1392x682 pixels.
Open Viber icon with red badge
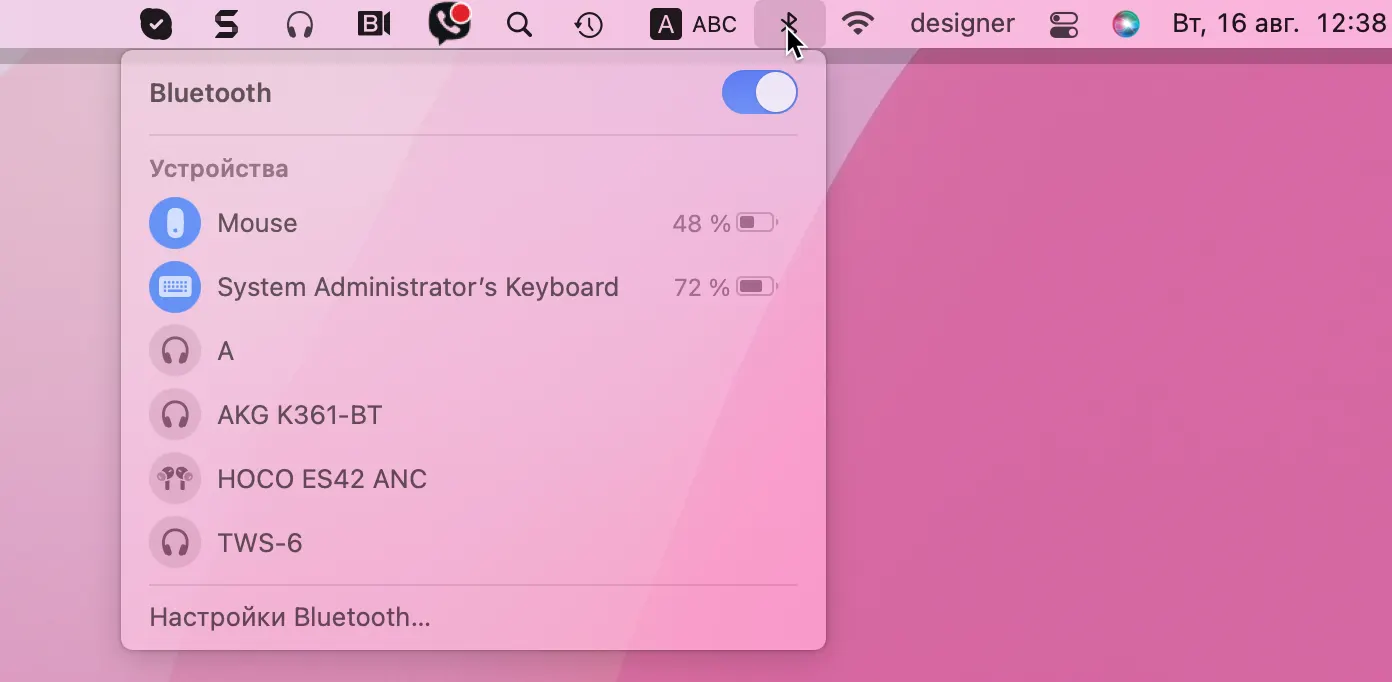tap(449, 23)
